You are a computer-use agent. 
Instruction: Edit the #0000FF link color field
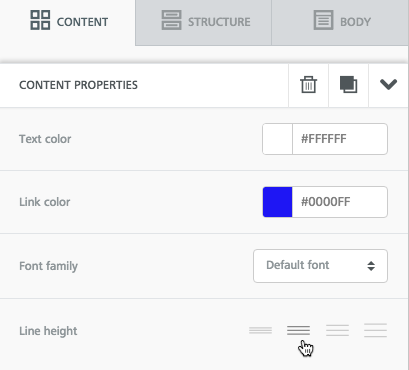click(x=340, y=202)
